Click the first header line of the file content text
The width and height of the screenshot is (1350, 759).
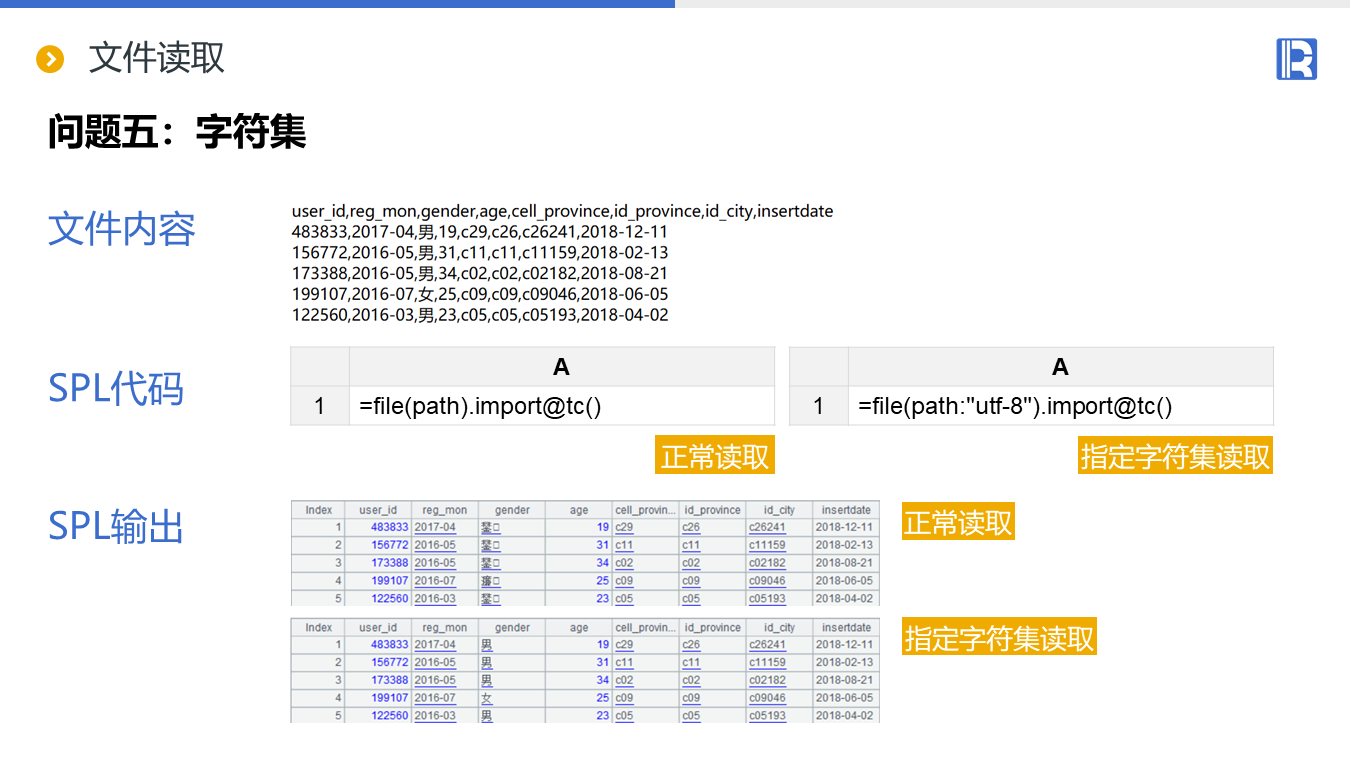tap(562, 211)
